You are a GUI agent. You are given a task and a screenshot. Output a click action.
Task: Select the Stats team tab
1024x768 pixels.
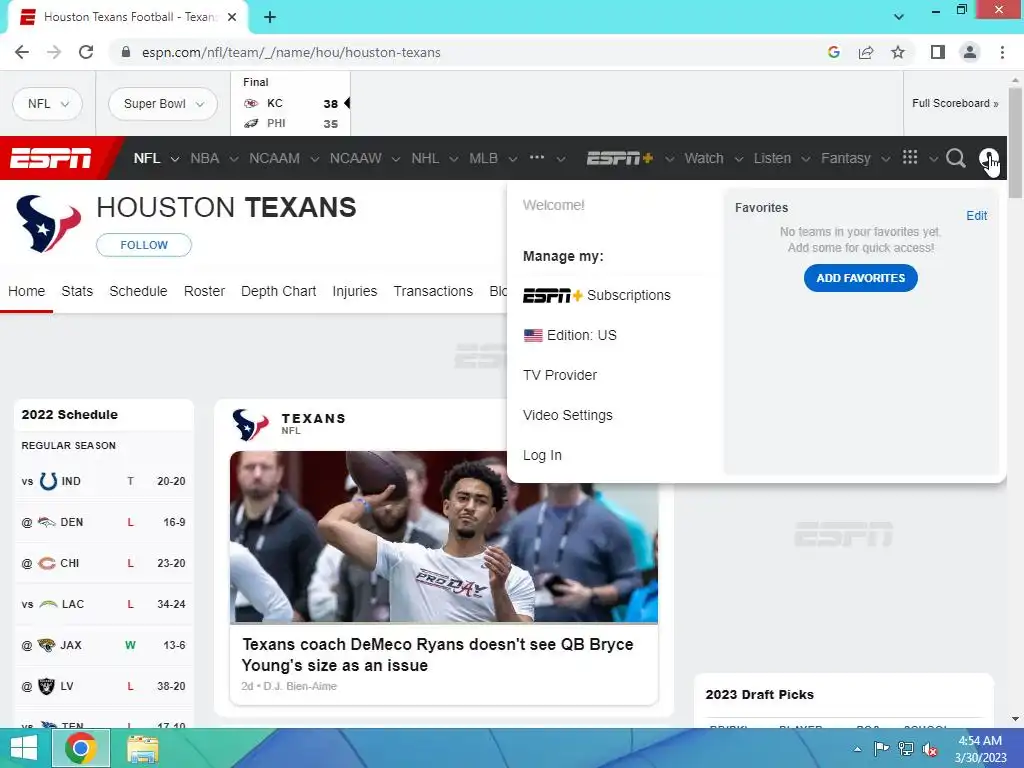[x=77, y=291]
